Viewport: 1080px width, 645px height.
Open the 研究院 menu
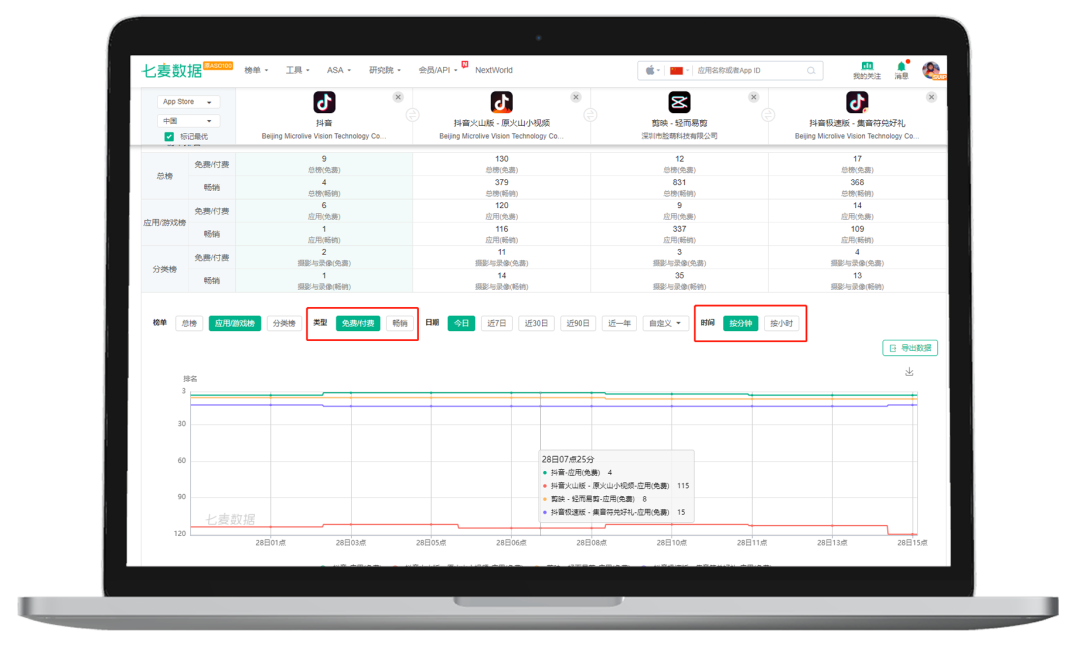(x=384, y=70)
